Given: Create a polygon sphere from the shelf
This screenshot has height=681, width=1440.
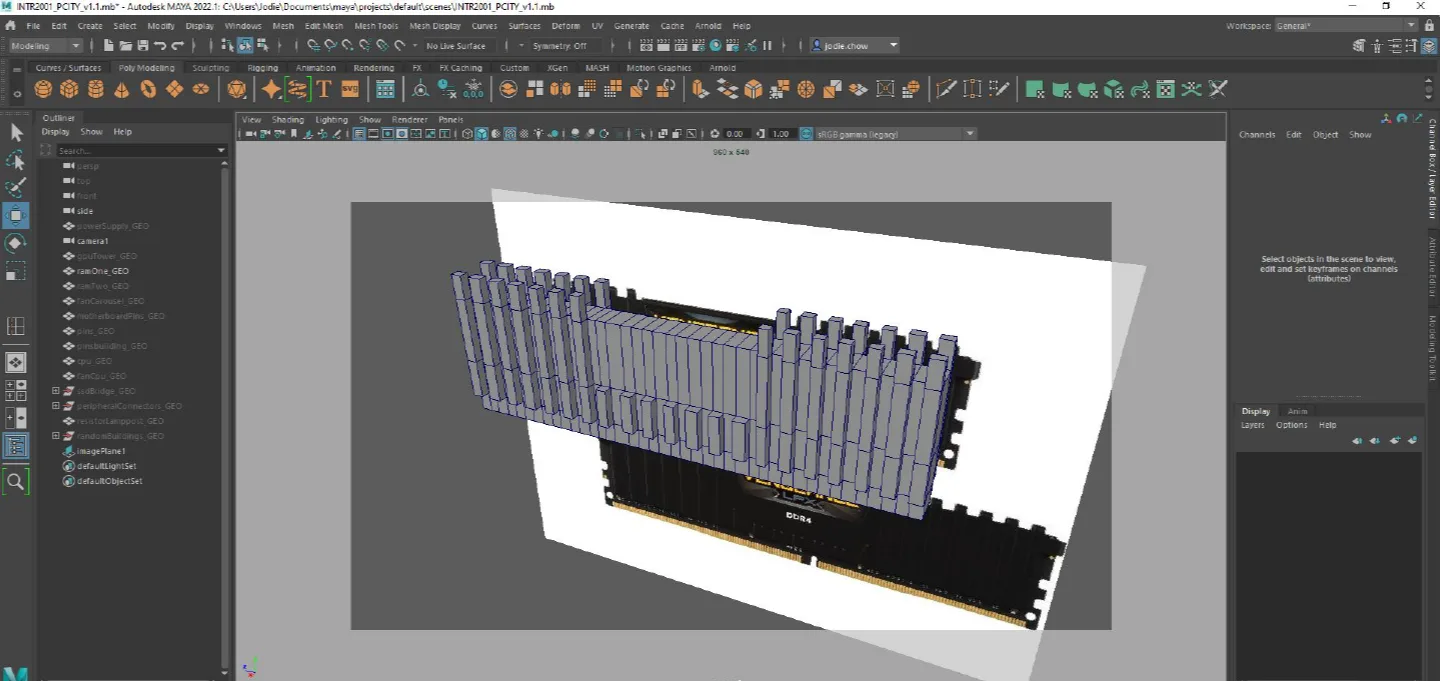Looking at the screenshot, I should [x=43, y=89].
